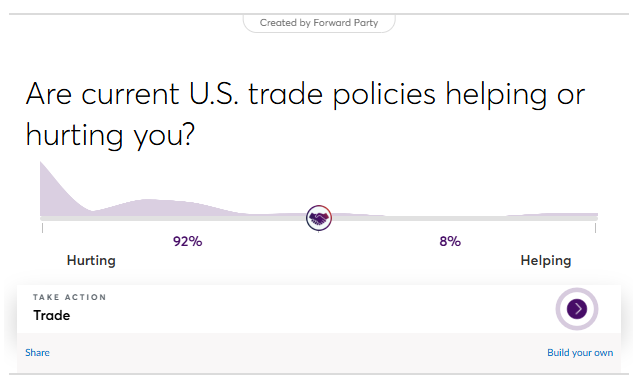Select the 92% result figure

click(187, 242)
